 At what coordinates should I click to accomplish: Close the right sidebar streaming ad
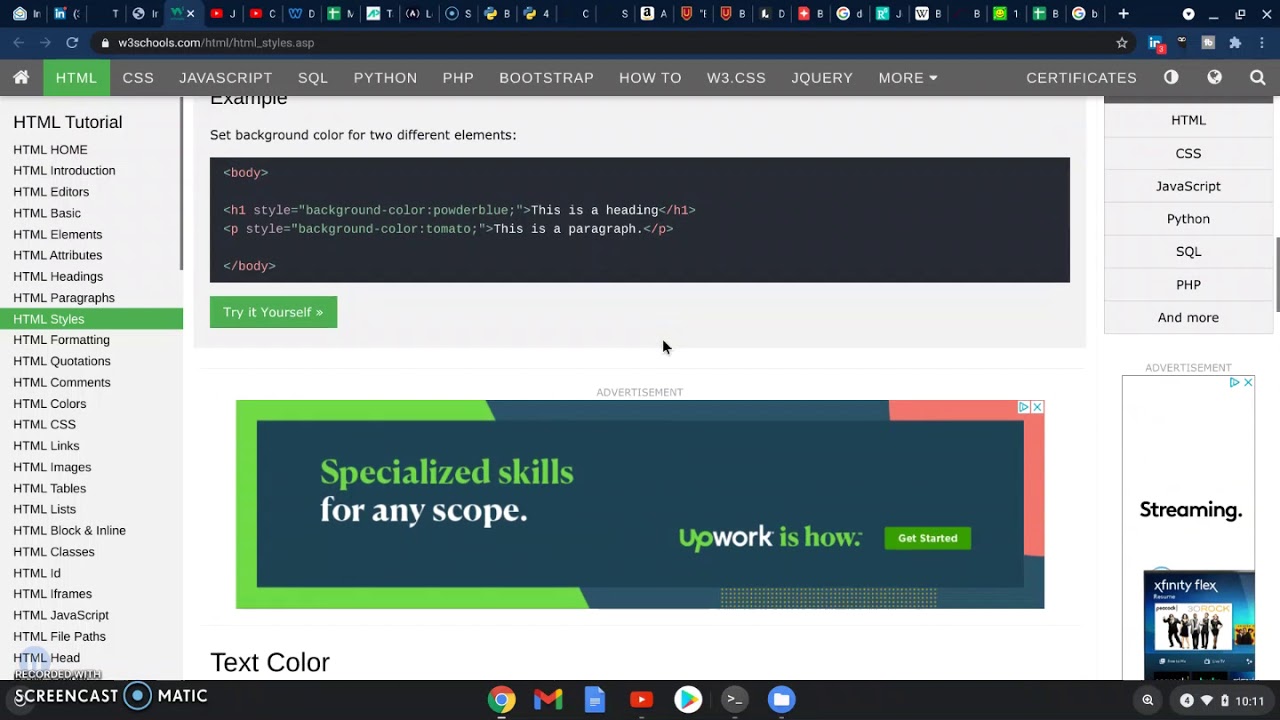pyautogui.click(x=1248, y=382)
